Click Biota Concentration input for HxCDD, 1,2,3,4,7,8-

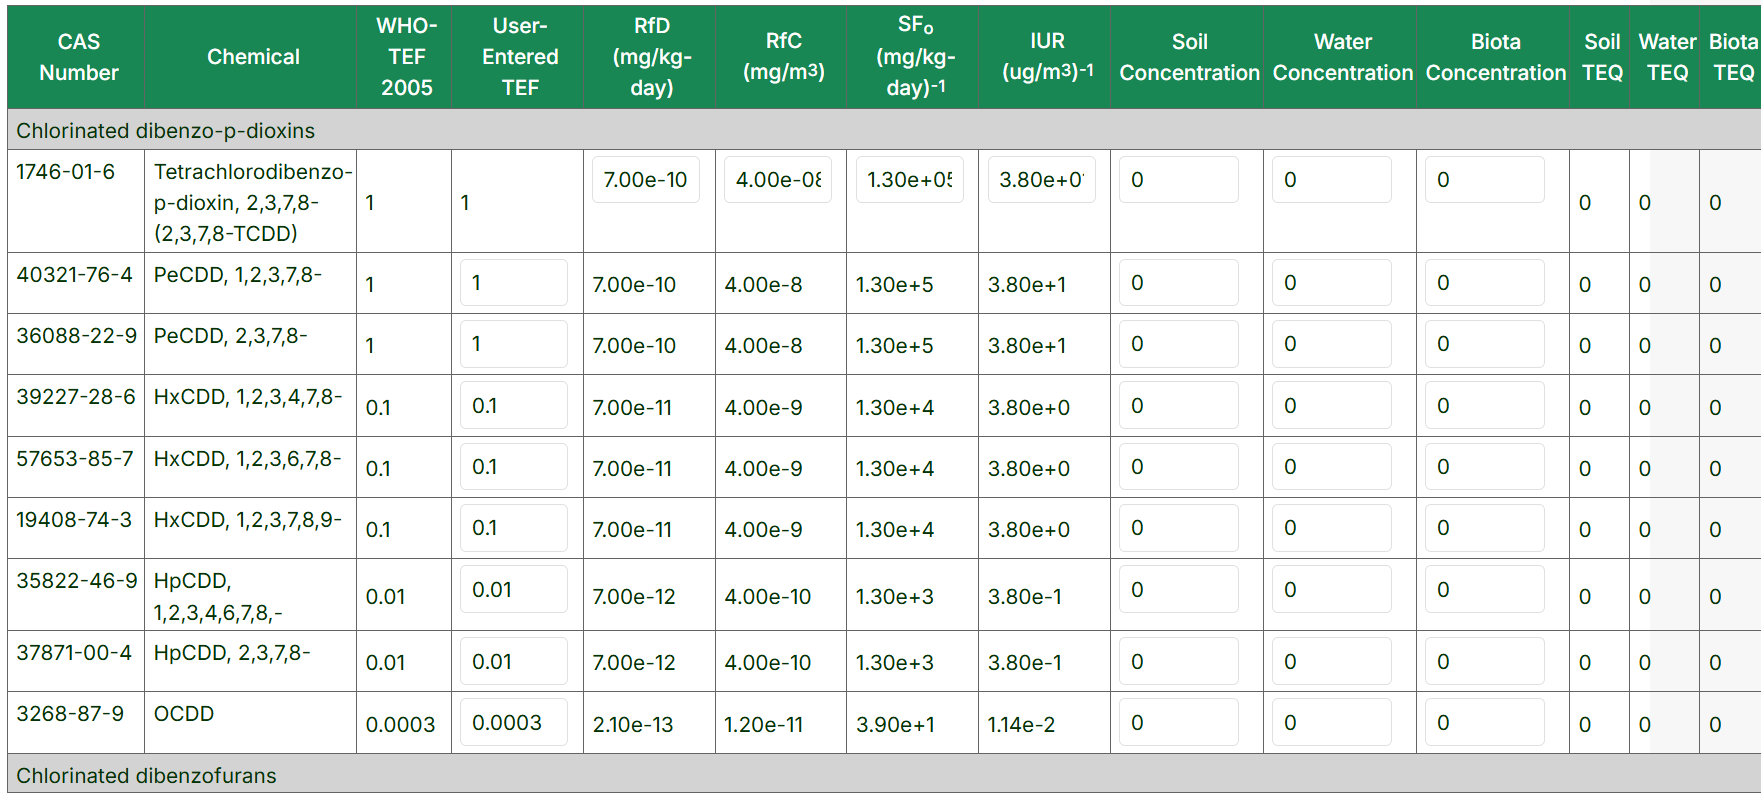point(1484,406)
